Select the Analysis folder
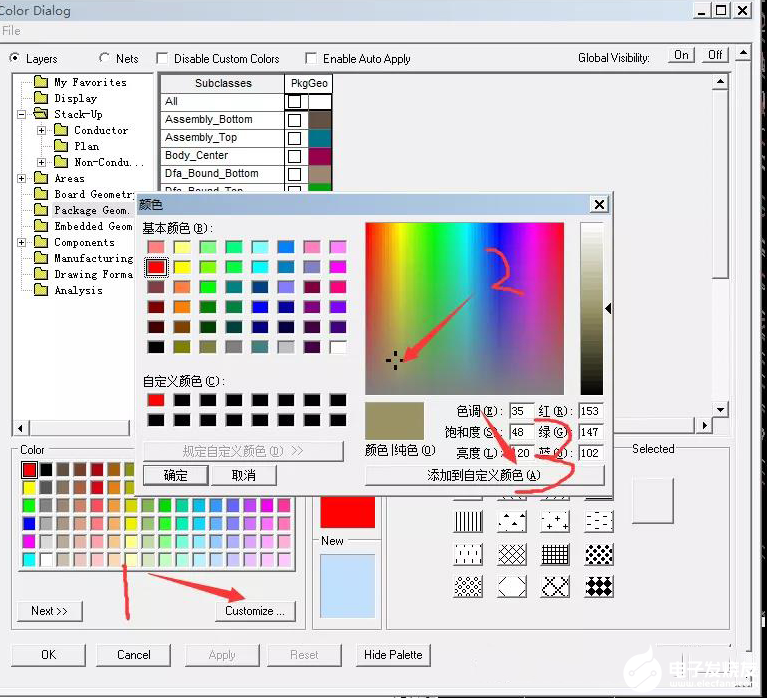This screenshot has height=699, width=768. pos(78,290)
